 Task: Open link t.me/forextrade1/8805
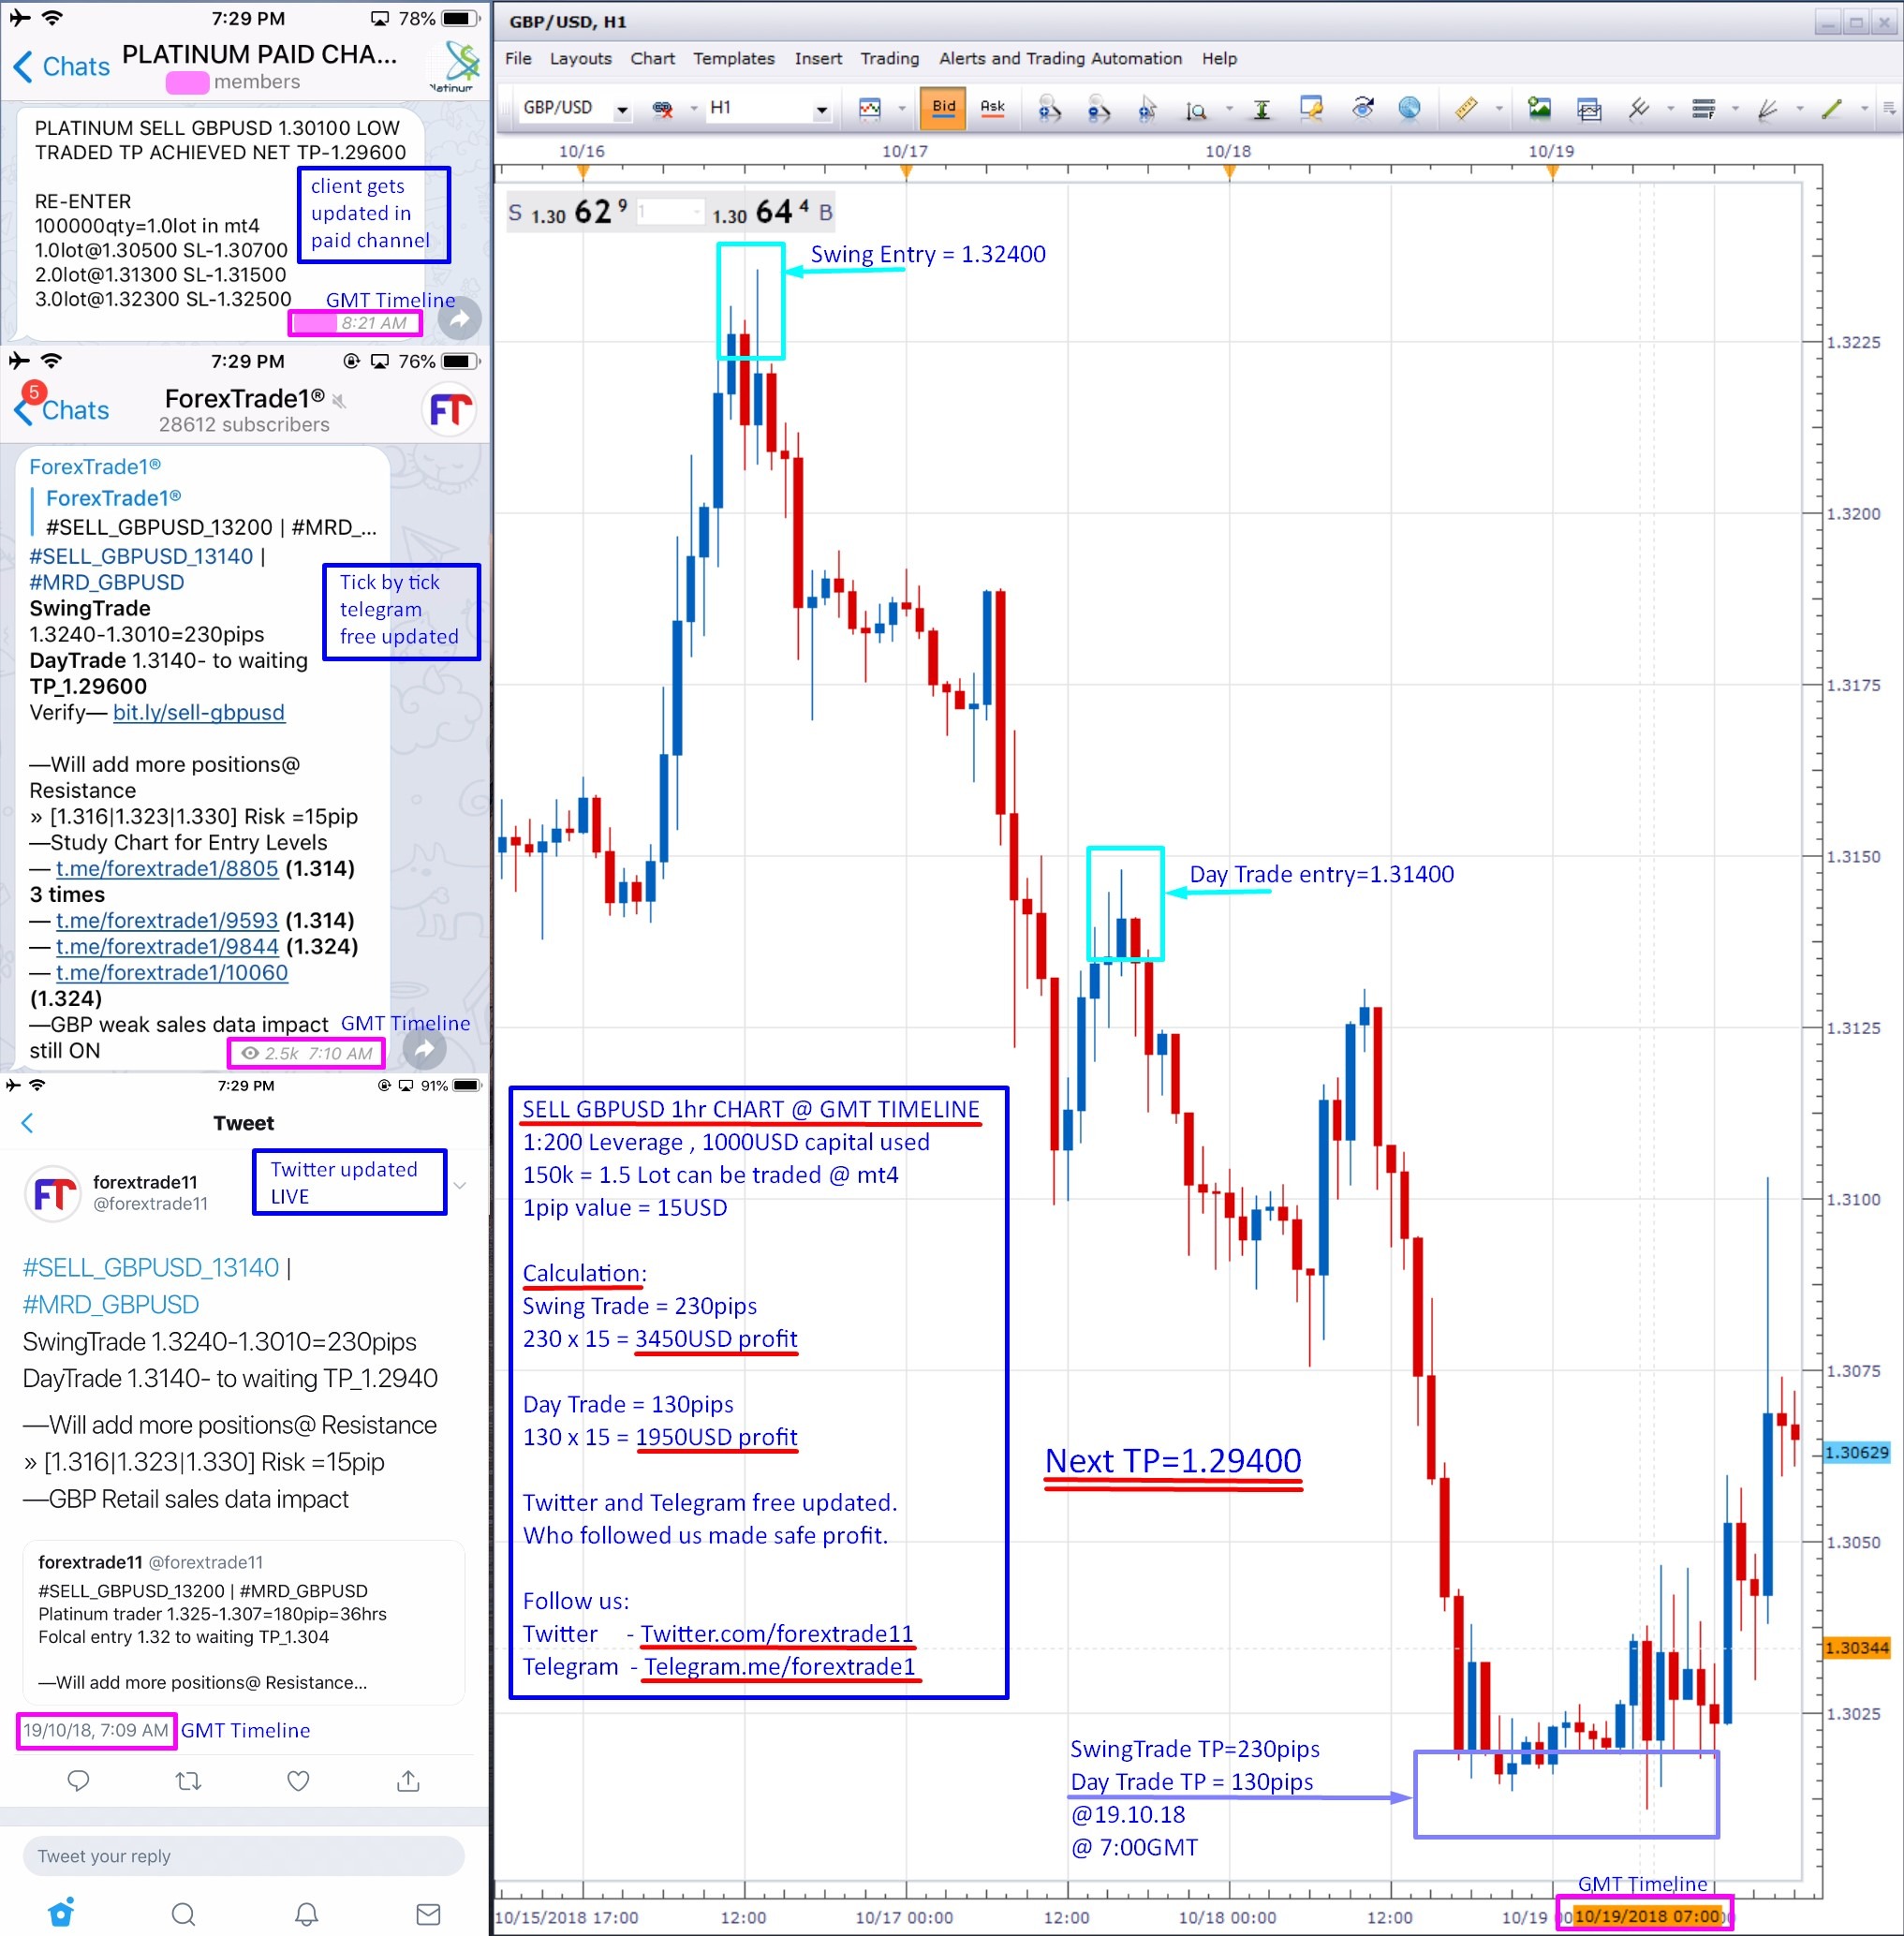(167, 868)
